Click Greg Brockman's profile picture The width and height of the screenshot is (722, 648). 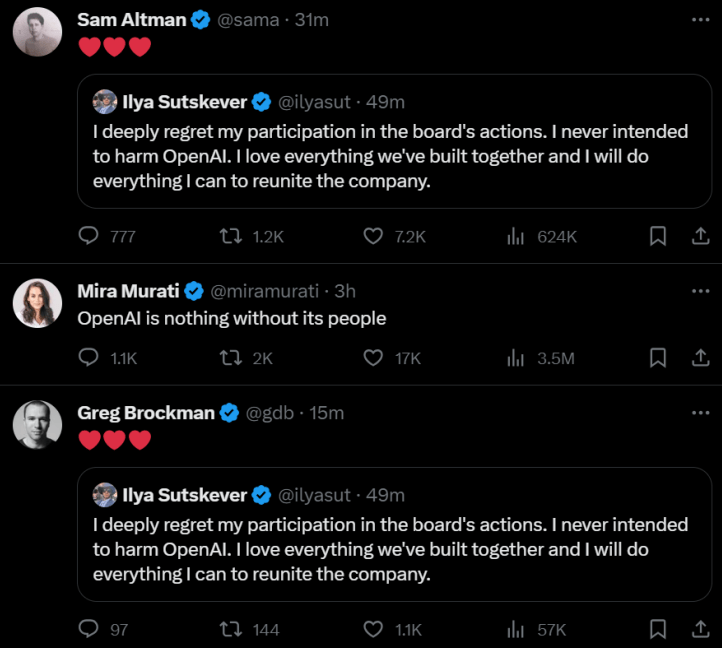click(x=37, y=424)
